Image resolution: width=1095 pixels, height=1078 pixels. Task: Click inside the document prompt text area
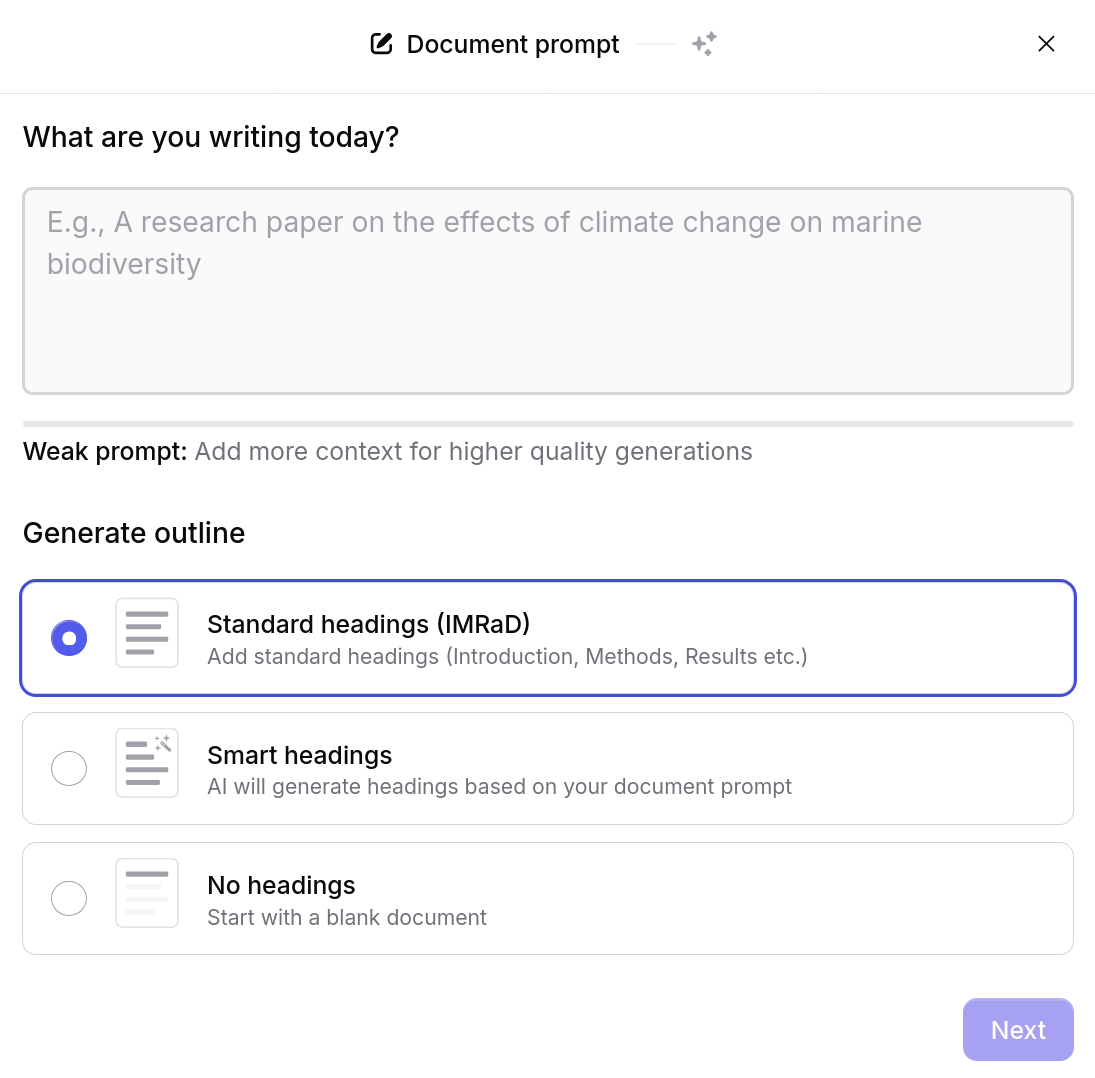click(548, 290)
